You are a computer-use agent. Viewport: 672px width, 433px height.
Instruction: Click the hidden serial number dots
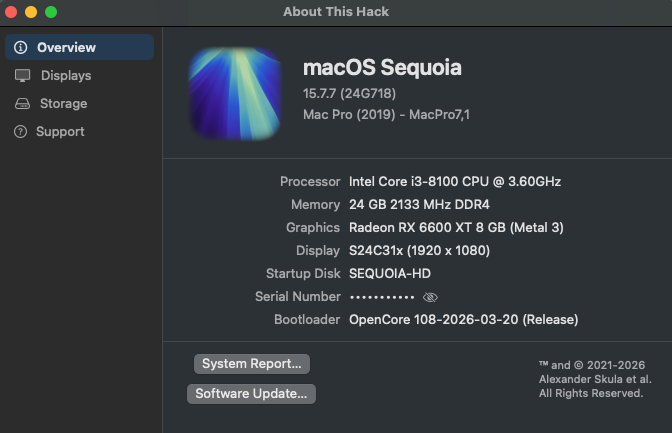pos(380,297)
